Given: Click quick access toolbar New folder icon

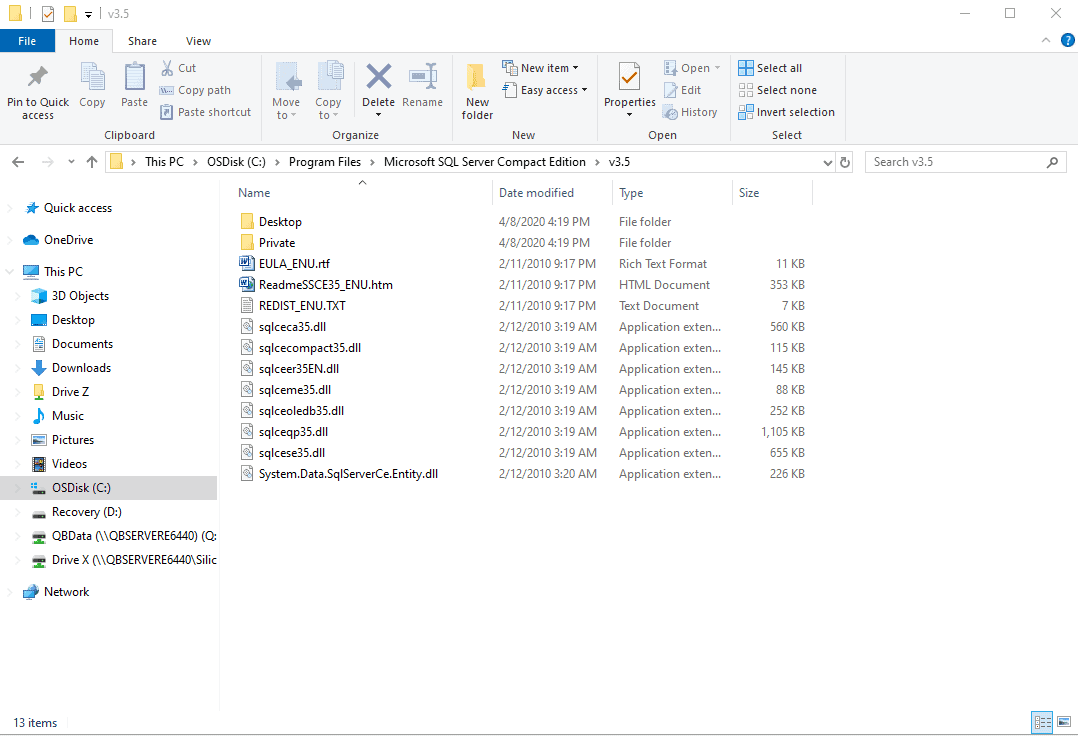Looking at the screenshot, I should pyautogui.click(x=69, y=14).
